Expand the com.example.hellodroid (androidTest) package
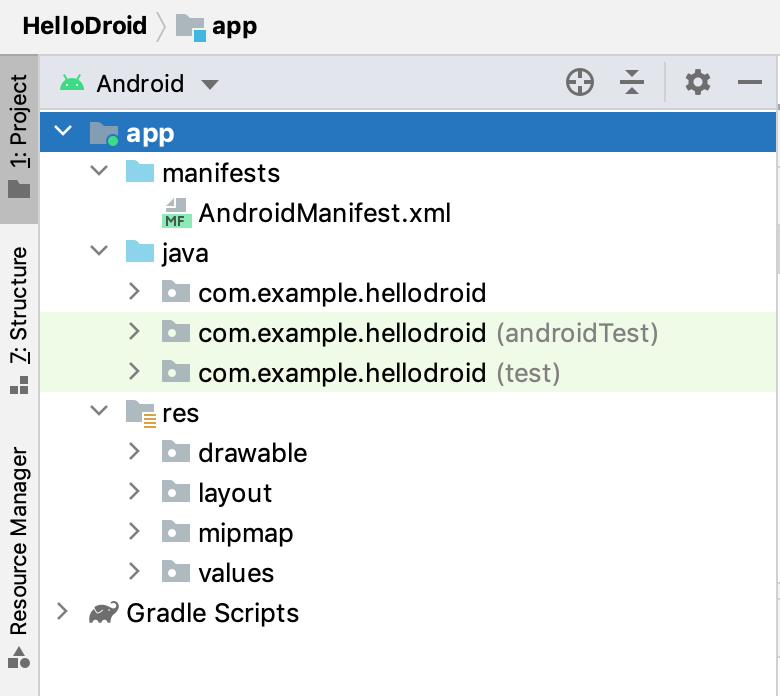The image size is (780, 696). tap(134, 331)
